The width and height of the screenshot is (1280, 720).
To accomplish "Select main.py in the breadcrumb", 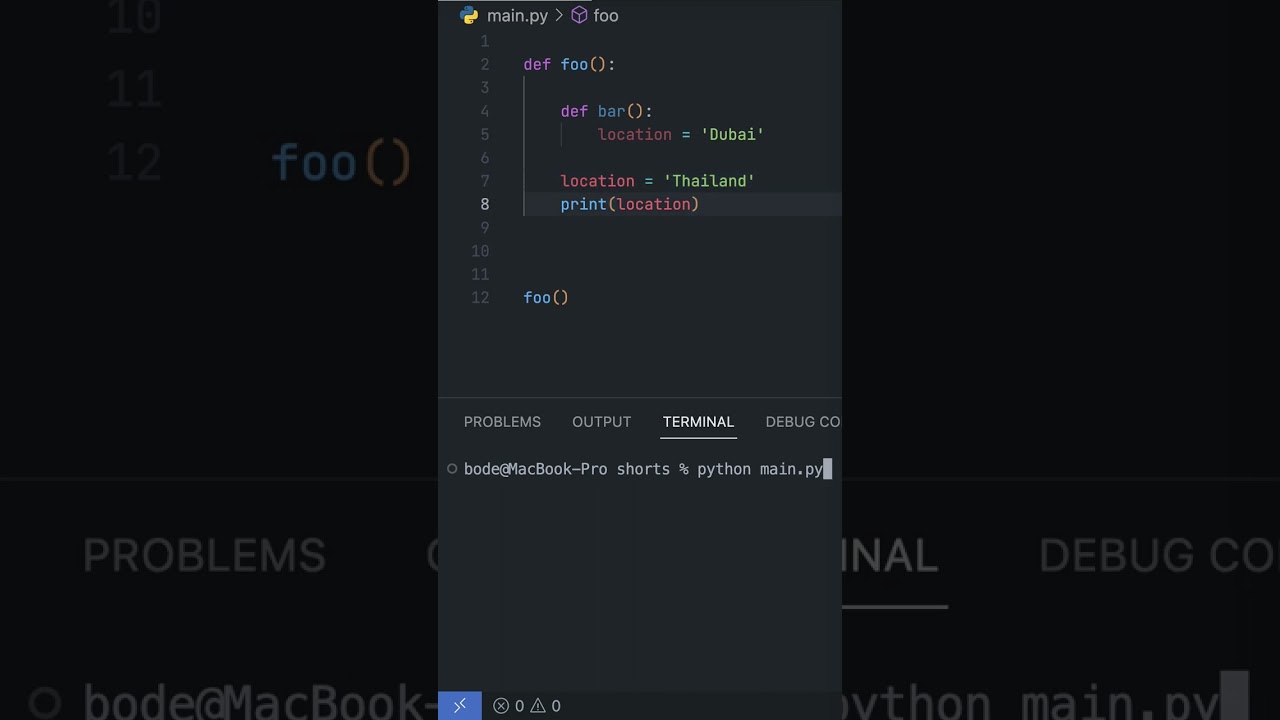I will coord(517,16).
